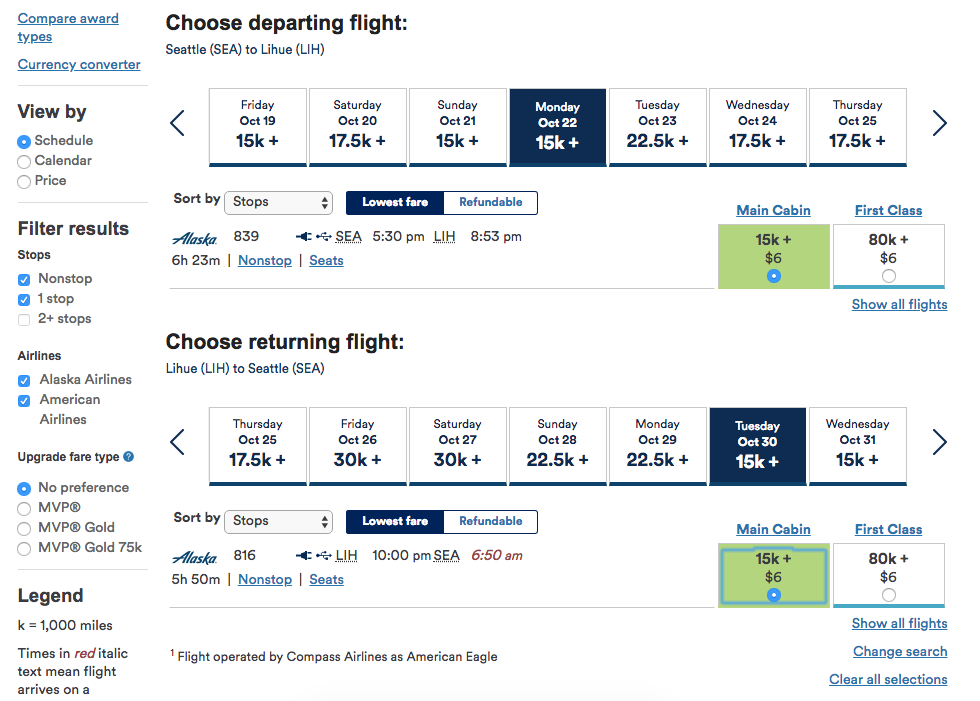980x701 pixels.
Task: Select the Tuesday Oct 23 departing date tab
Action: point(657,126)
